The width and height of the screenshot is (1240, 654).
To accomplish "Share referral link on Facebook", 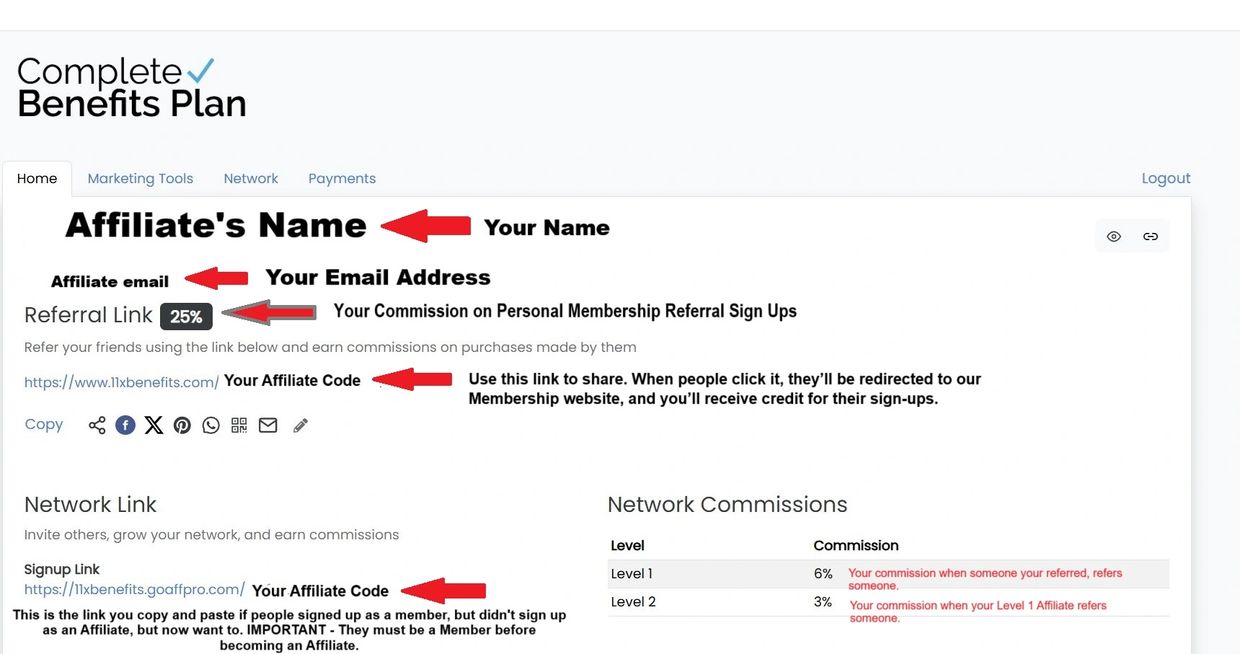I will [x=125, y=425].
